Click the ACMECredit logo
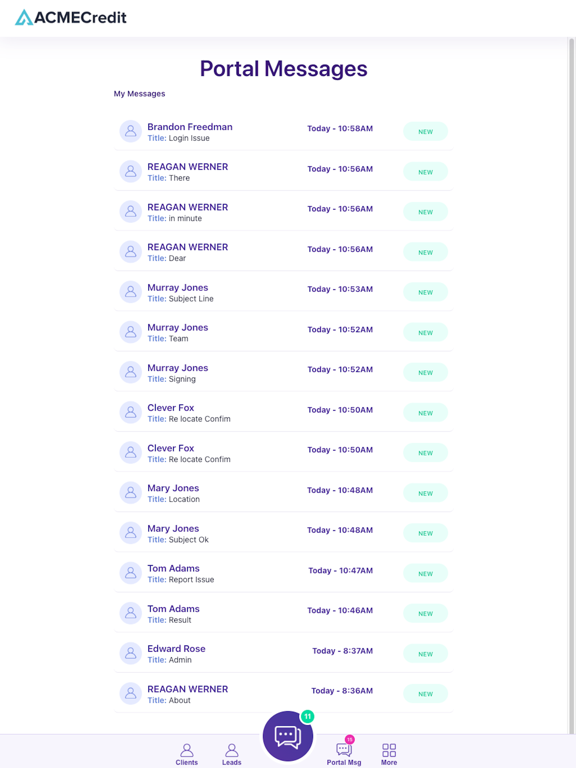 coord(71,18)
